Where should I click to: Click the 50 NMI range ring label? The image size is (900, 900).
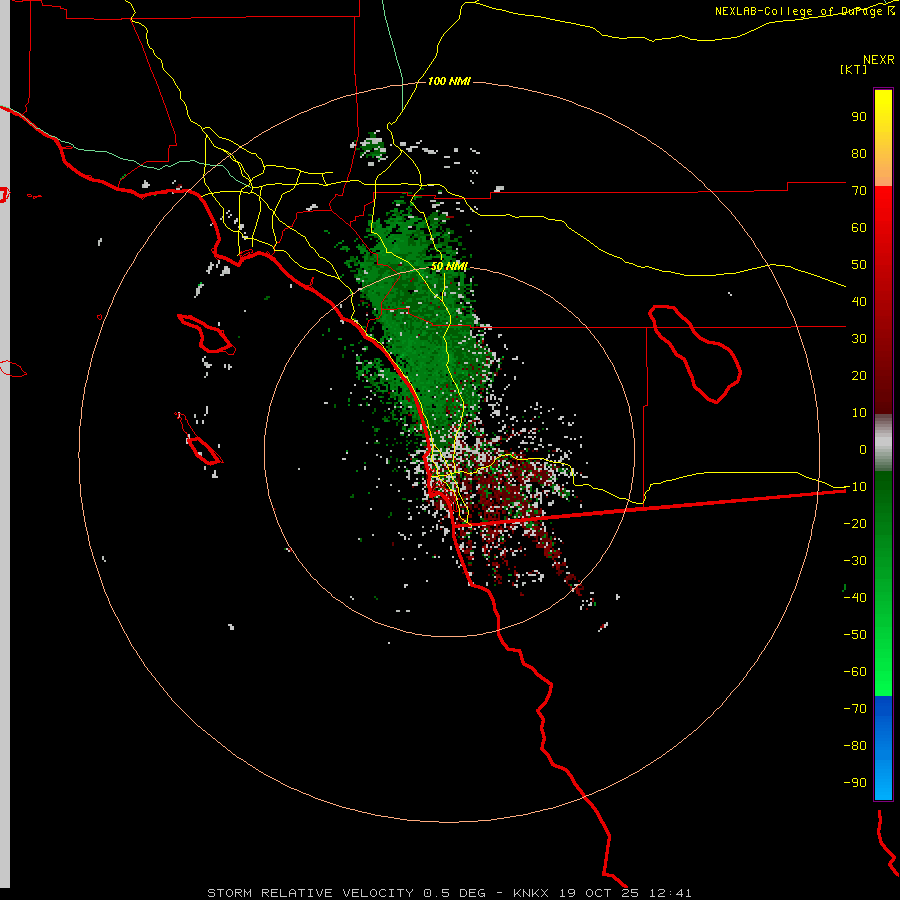coord(449,267)
